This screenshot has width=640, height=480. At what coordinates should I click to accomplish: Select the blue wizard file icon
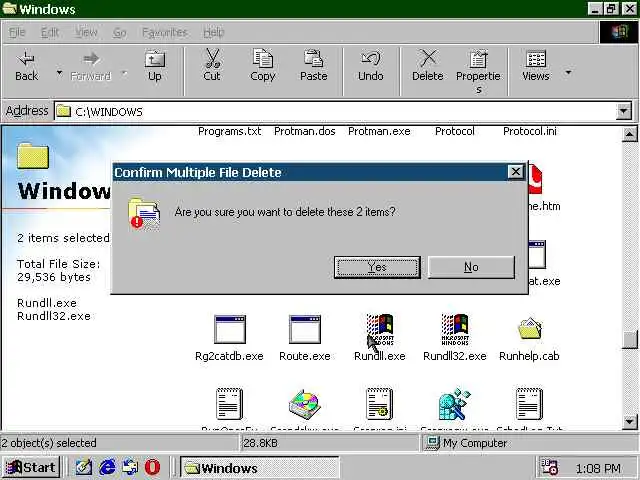point(454,404)
